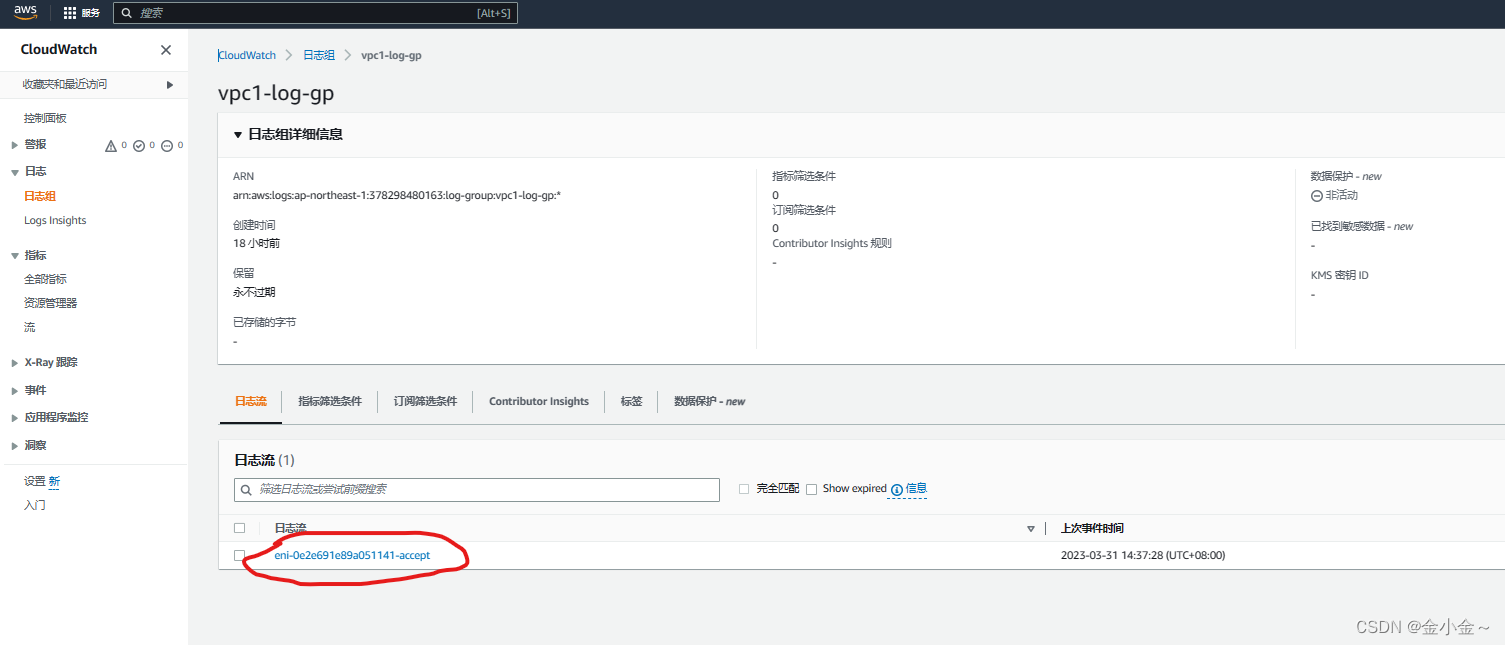Click the 18 小时前 creation time value
The height and width of the screenshot is (645, 1505).
(256, 243)
